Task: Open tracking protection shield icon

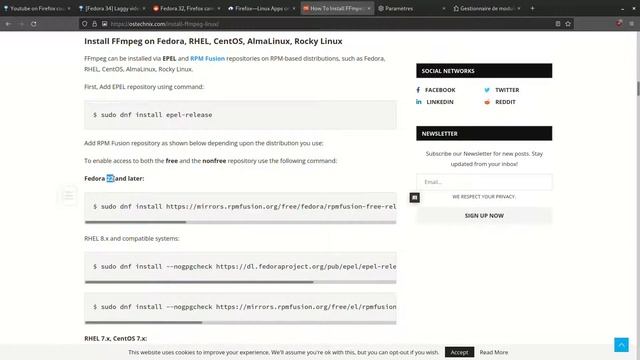Action: pos(84,24)
